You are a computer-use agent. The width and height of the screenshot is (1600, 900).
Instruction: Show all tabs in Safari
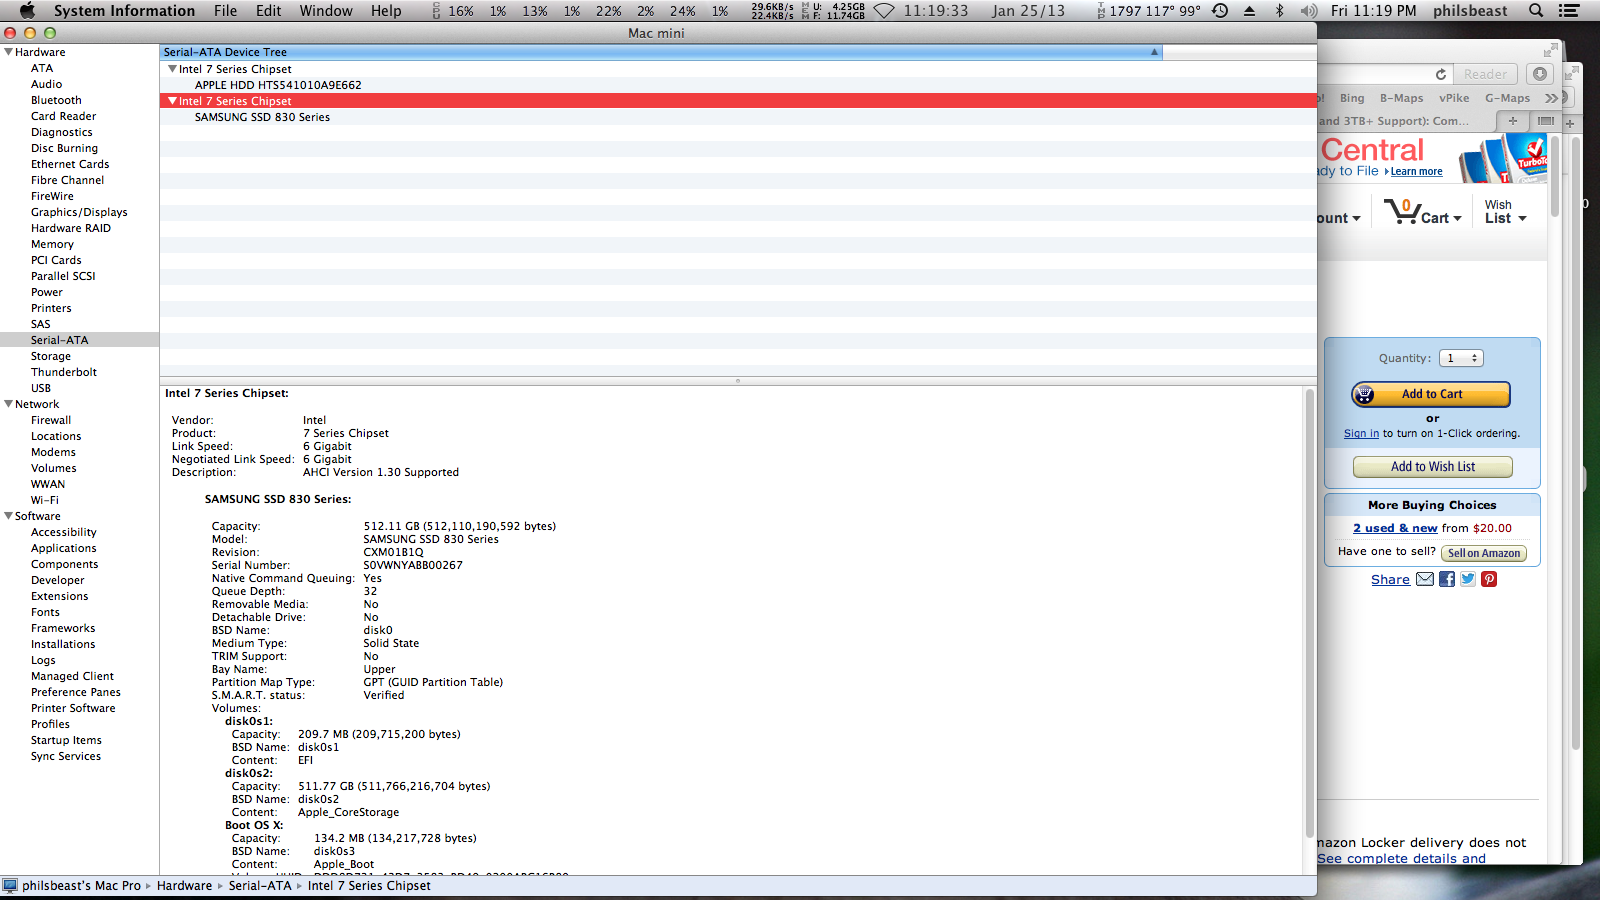(1546, 121)
